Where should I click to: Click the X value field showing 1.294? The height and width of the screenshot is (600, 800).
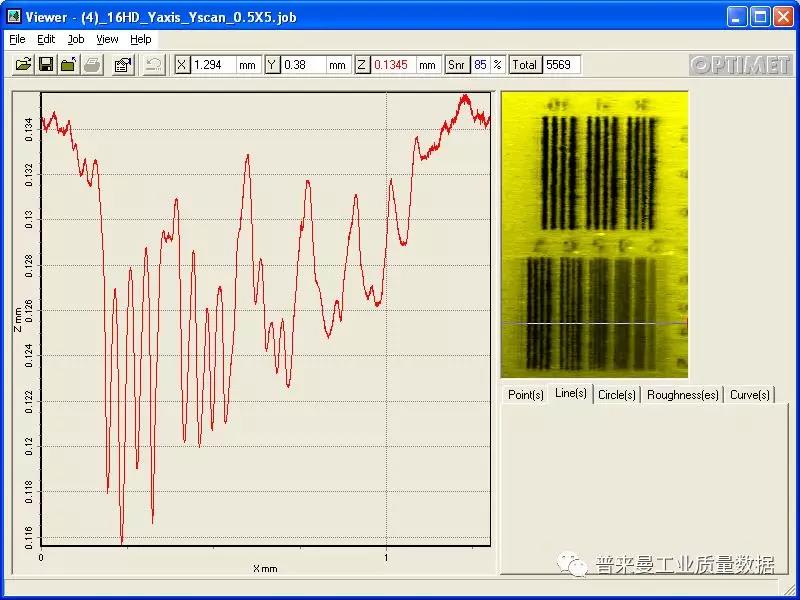pyautogui.click(x=213, y=65)
